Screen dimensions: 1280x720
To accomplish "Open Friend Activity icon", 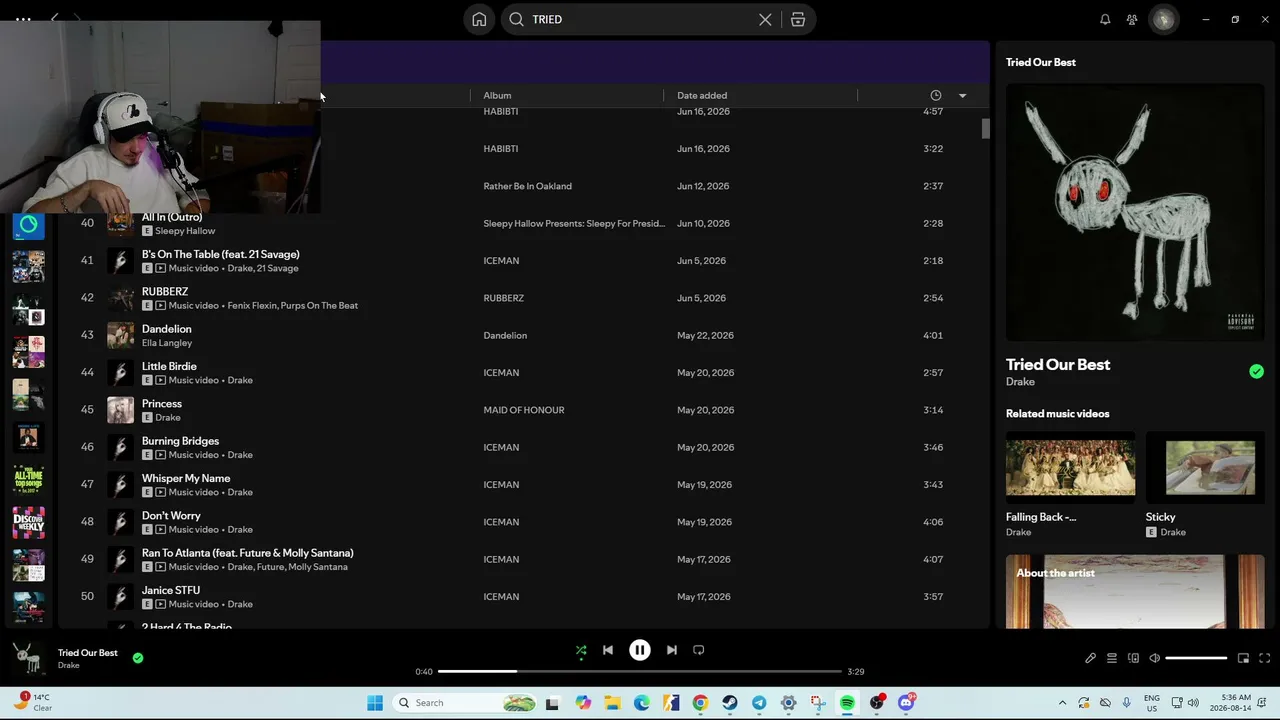I will tap(1132, 19).
